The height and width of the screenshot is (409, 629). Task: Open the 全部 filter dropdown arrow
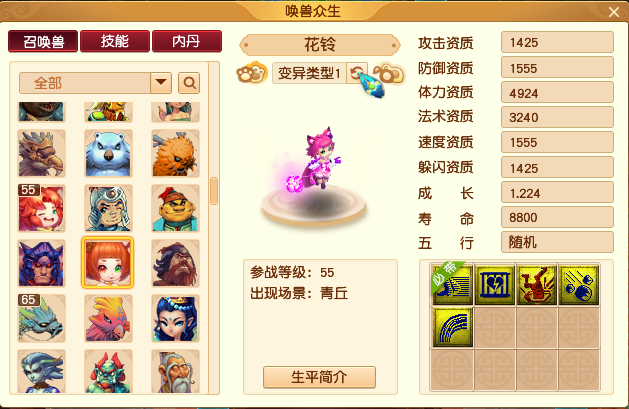(x=161, y=83)
